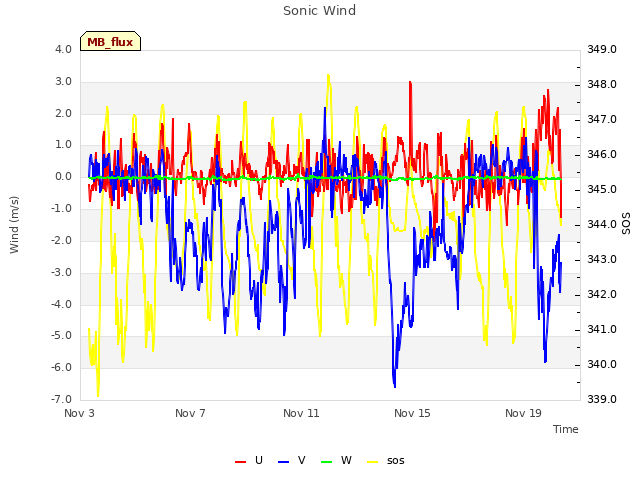Viewport: 640px width, 480px height.
Task: Click the Sonic Wind chart title
Action: tap(319, 11)
